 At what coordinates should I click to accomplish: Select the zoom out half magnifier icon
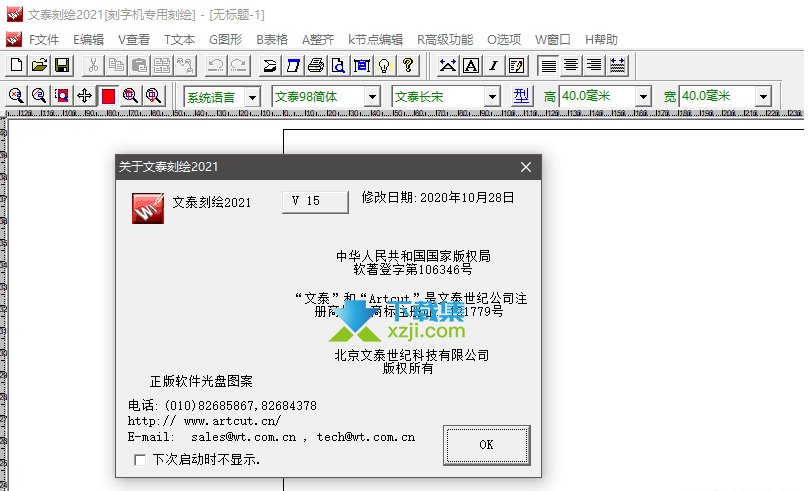39,95
